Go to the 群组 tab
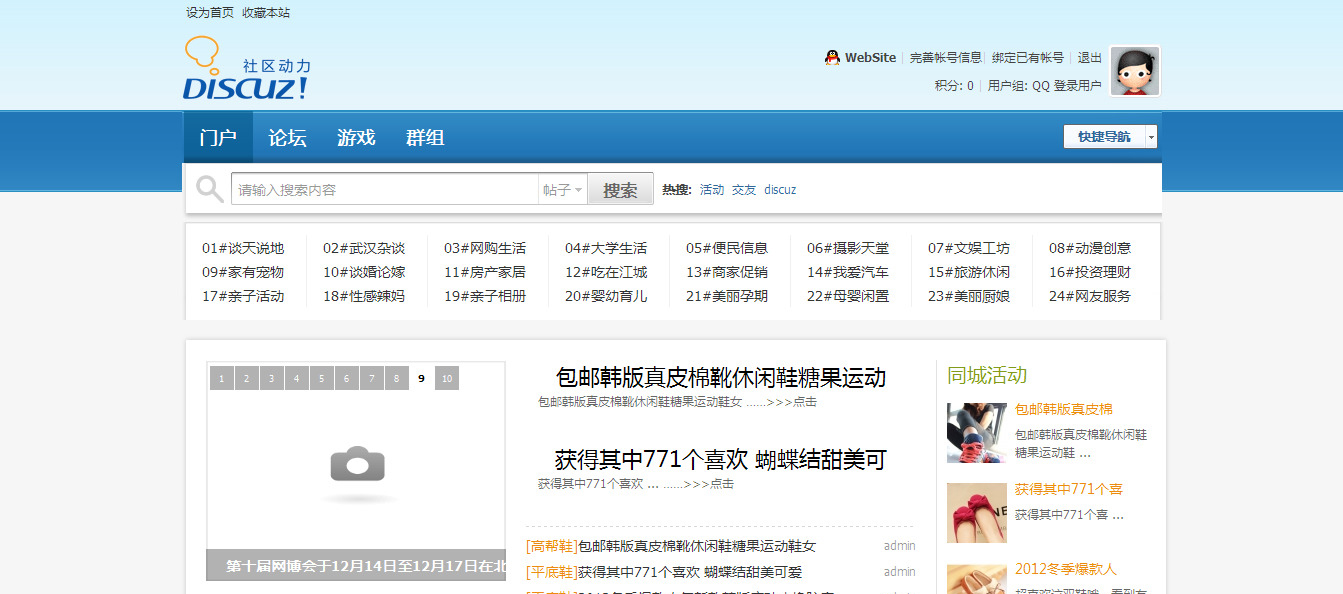The width and height of the screenshot is (1343, 594). [425, 138]
